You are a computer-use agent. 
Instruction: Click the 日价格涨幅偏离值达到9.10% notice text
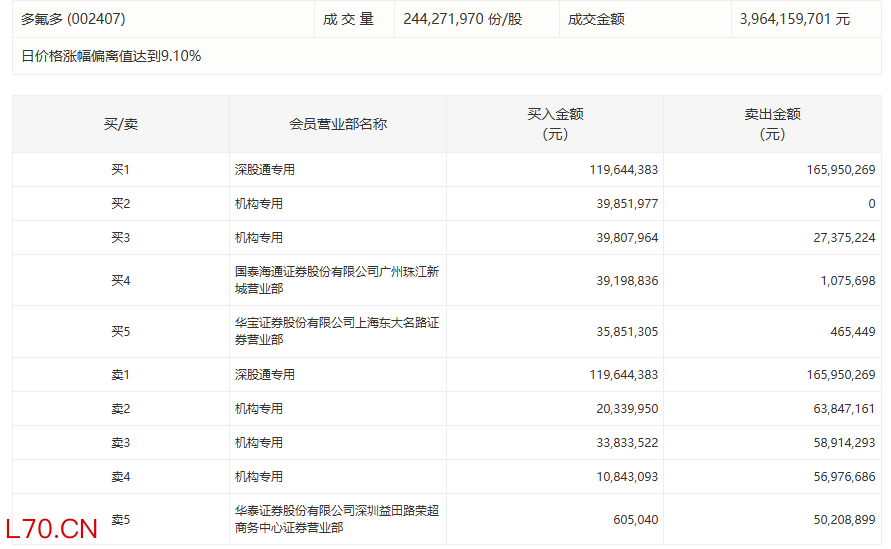tap(111, 56)
